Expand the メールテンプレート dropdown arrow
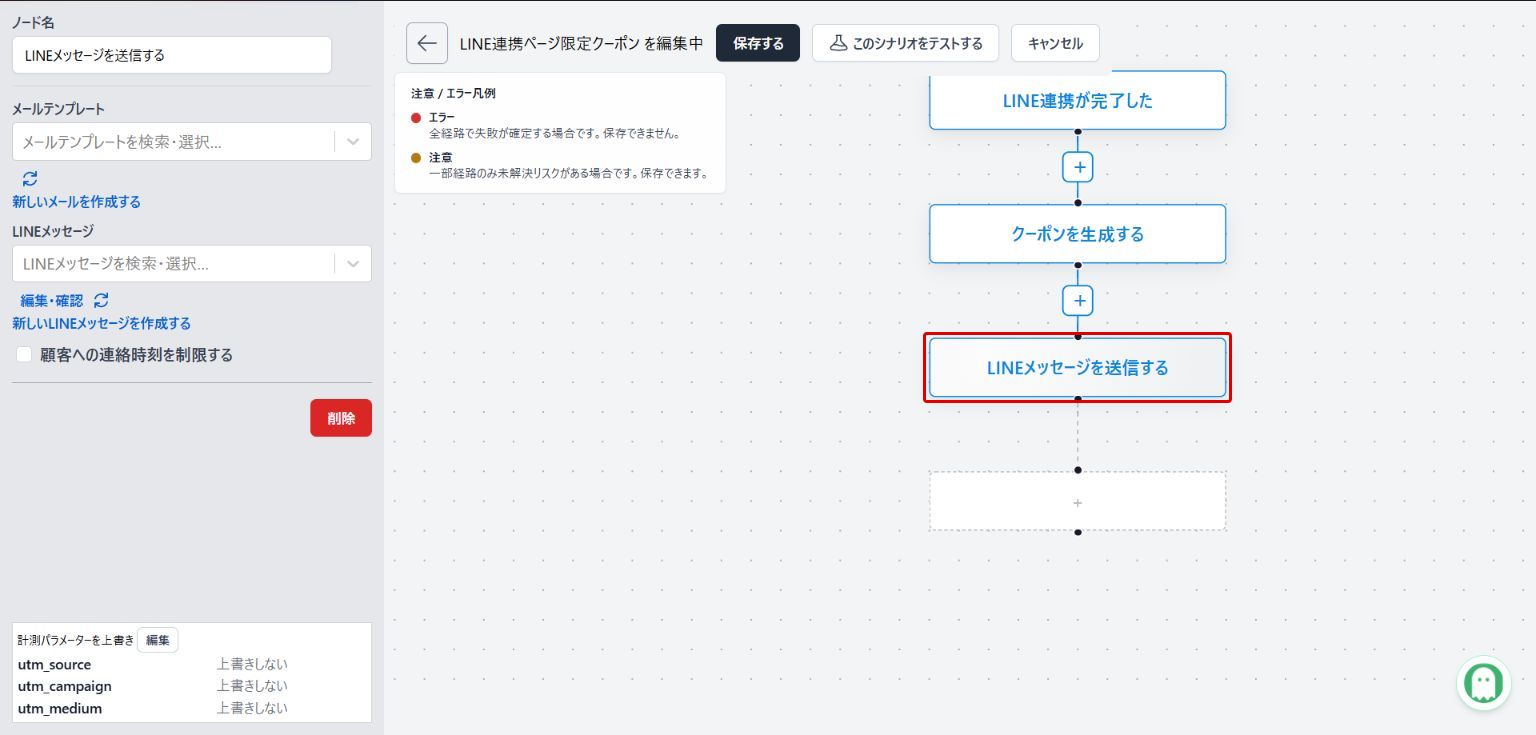 tap(353, 142)
